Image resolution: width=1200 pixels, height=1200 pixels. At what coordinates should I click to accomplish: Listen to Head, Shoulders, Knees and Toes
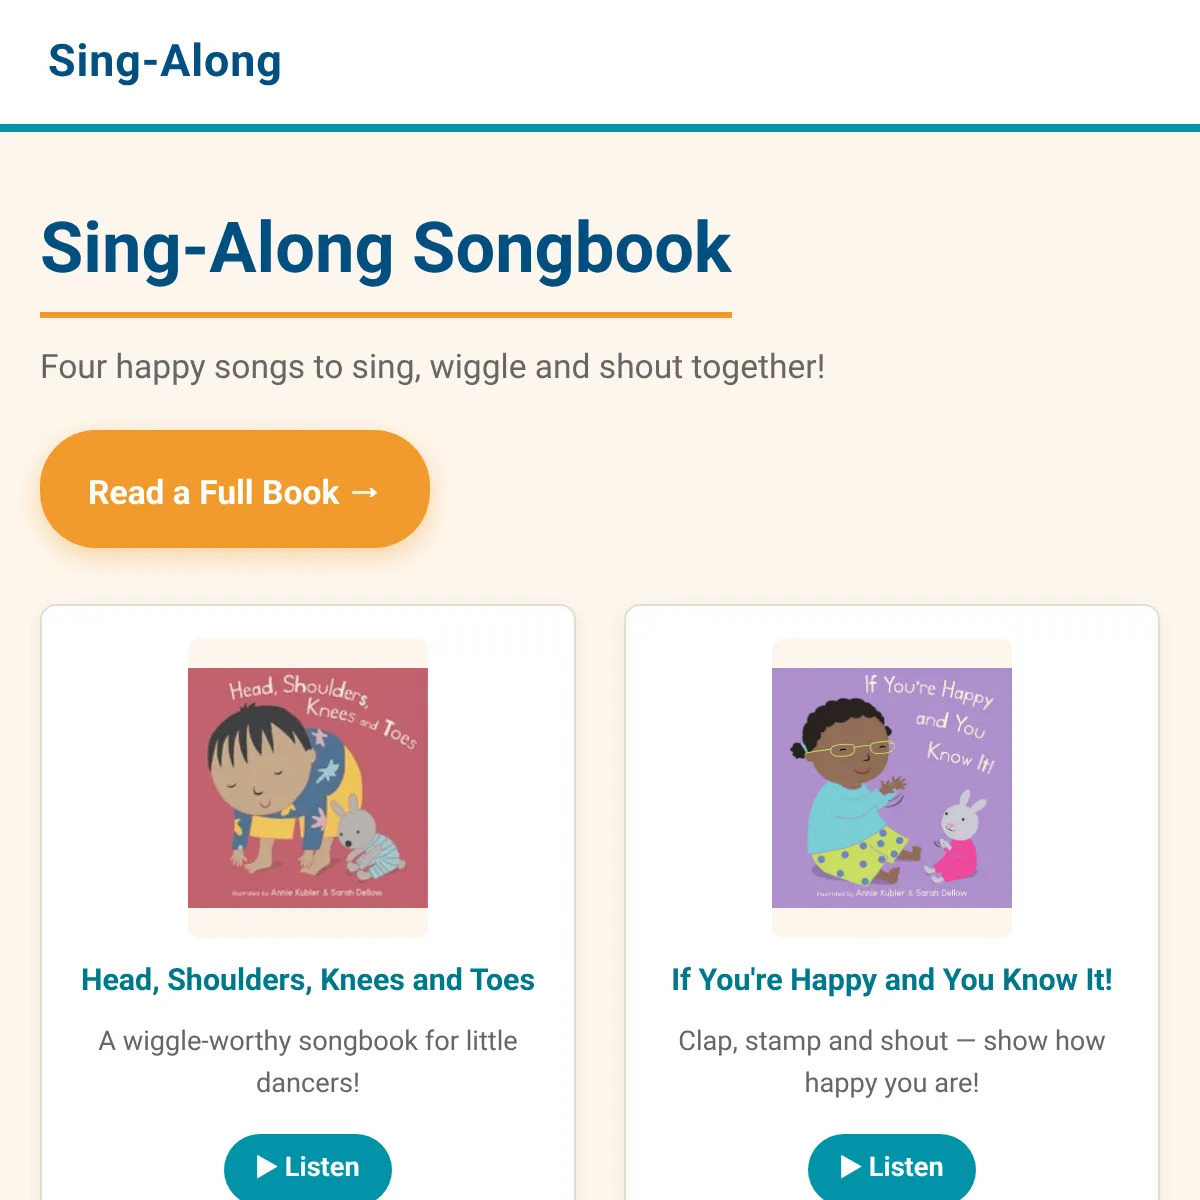[x=308, y=1166]
